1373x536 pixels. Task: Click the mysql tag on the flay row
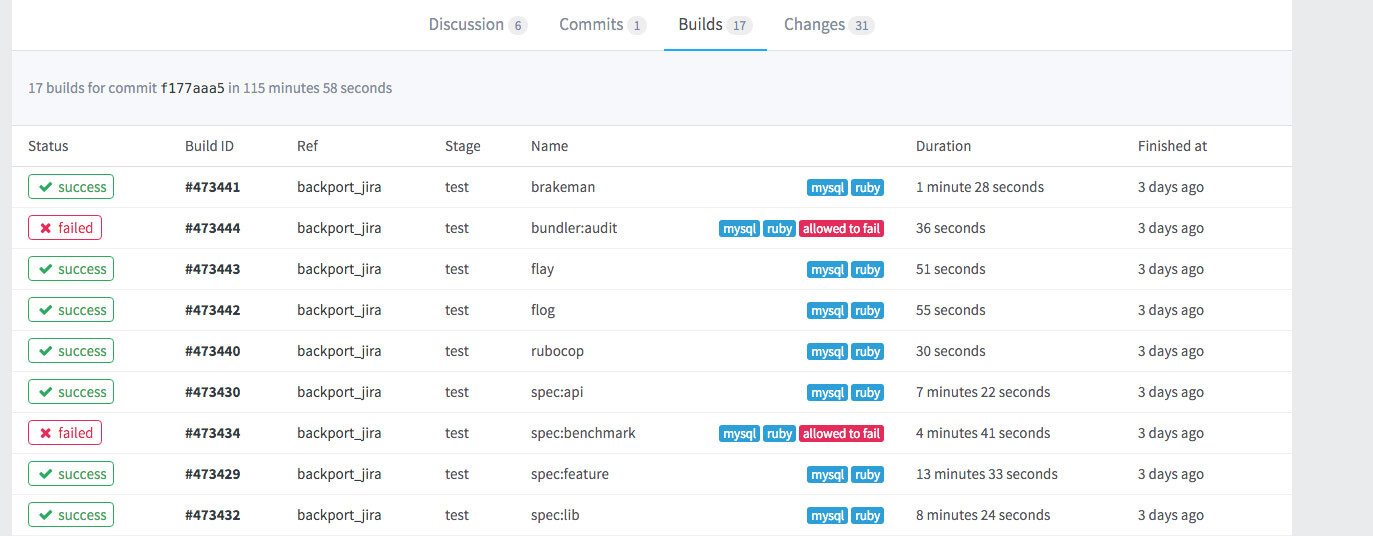coord(827,270)
